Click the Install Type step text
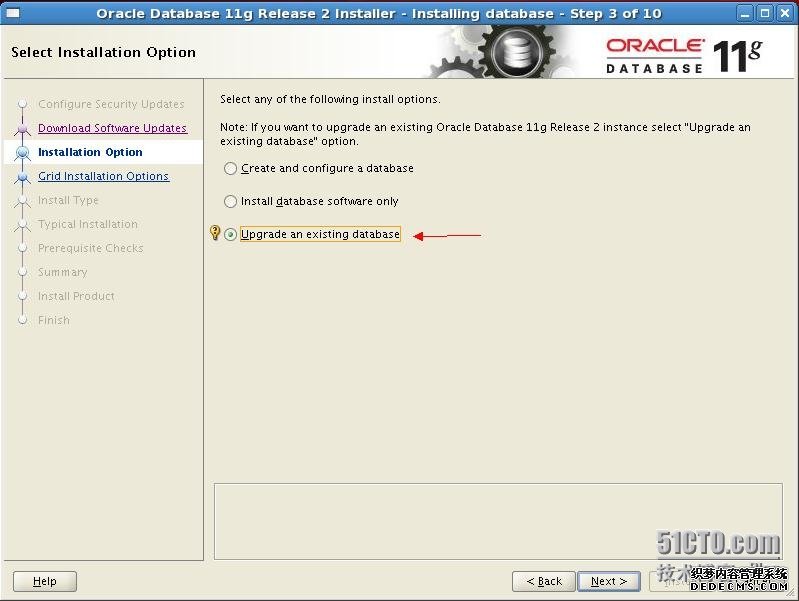Image resolution: width=799 pixels, height=601 pixels. pos(68,200)
